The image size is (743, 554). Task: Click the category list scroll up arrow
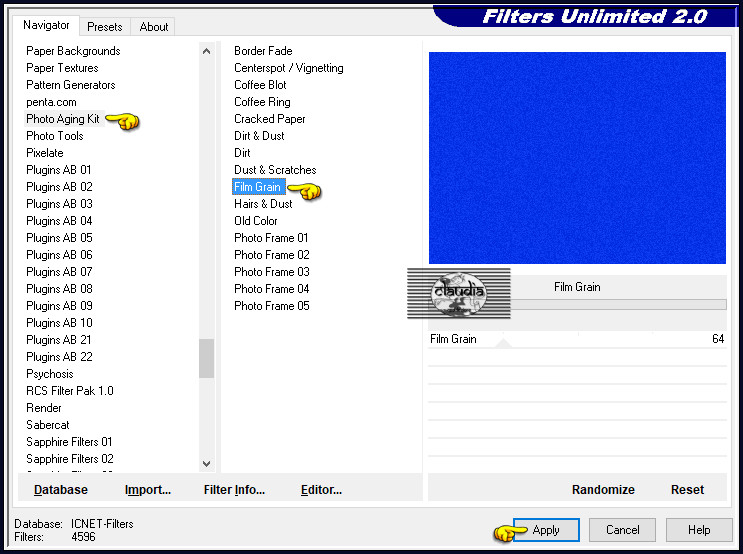point(206,51)
